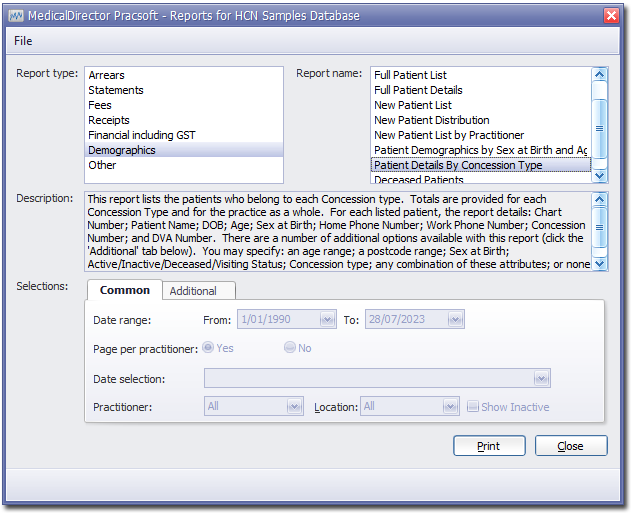Switch to the Additional tab
Screen dimensions: 632x514
point(193,291)
